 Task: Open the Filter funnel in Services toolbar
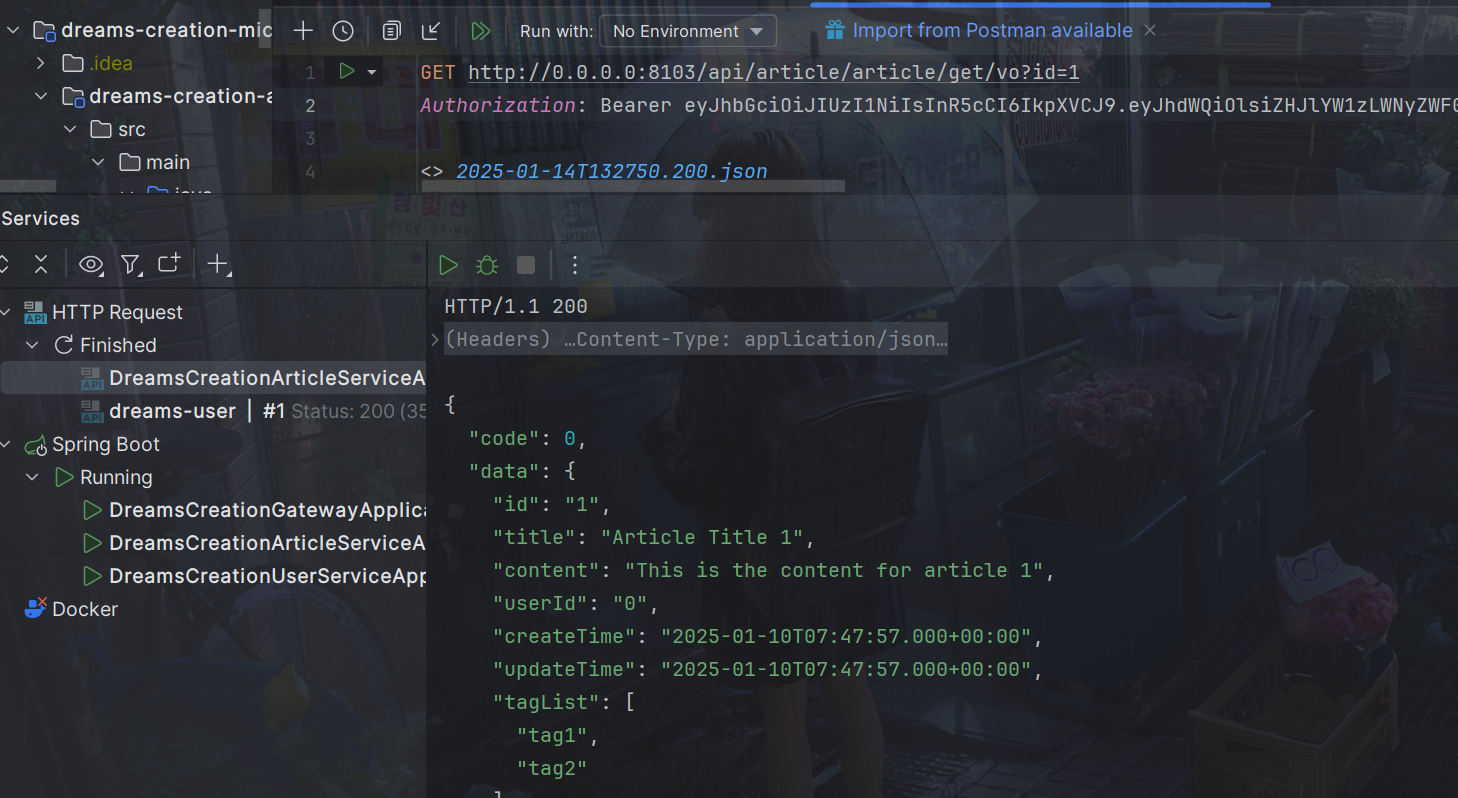click(130, 264)
